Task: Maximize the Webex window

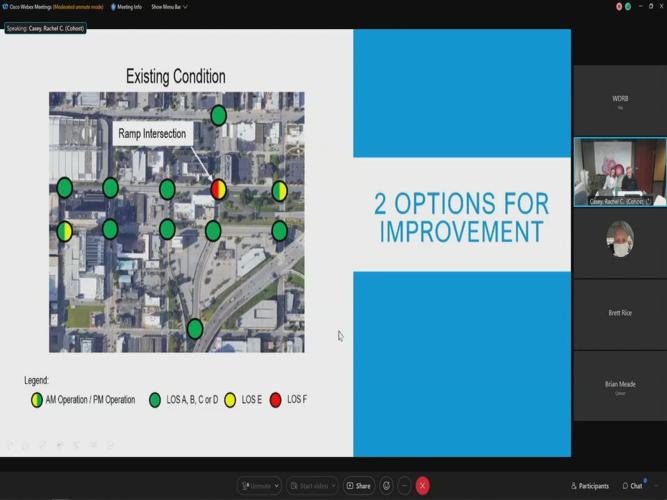Action: [651, 6]
